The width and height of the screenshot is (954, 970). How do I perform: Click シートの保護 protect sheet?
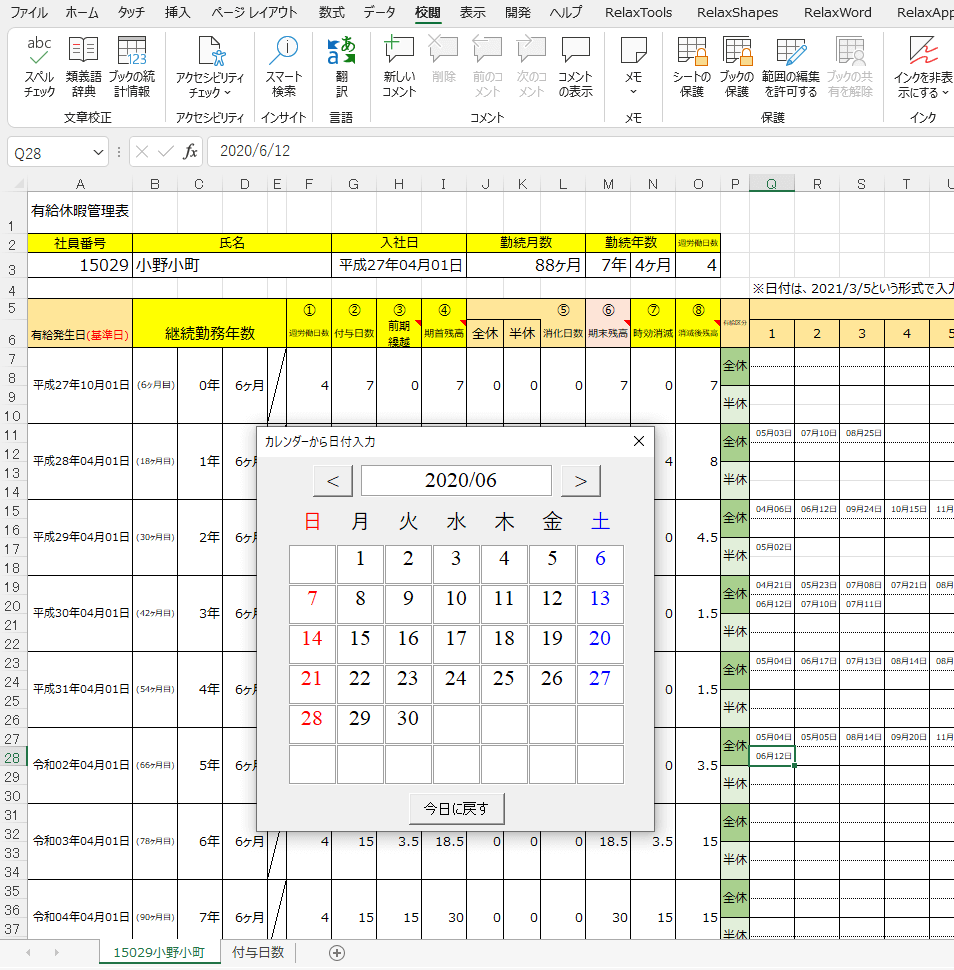(x=692, y=67)
